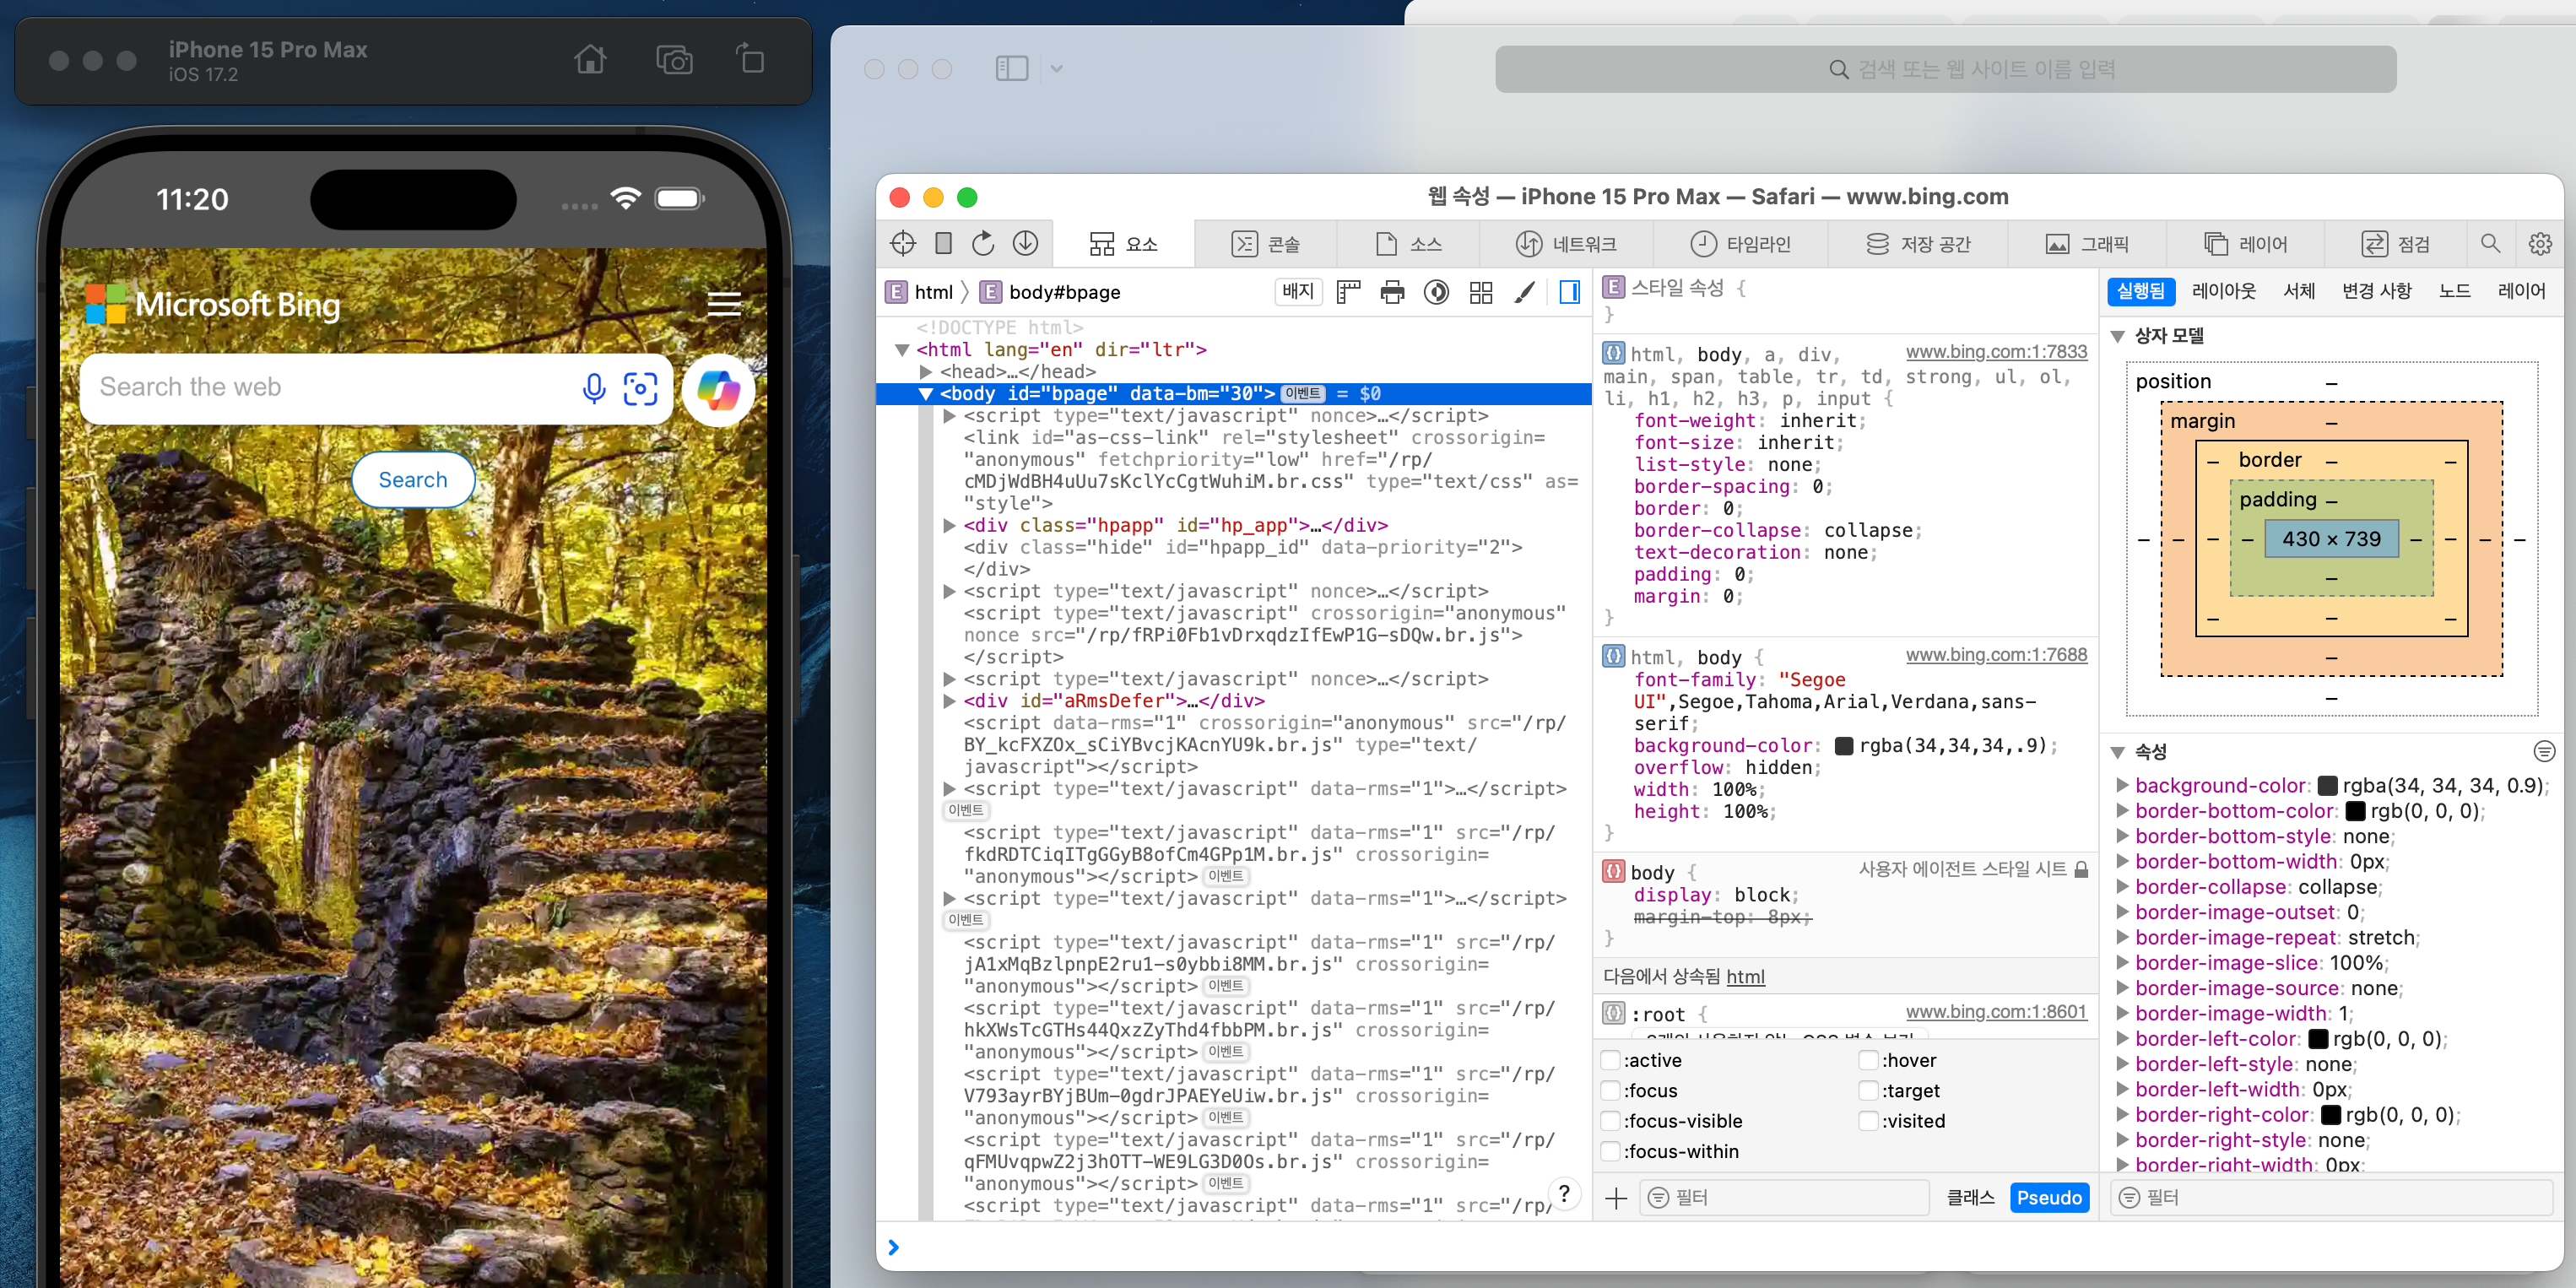2576x1288 pixels.
Task: Enable the paint flashing brush icon
Action: click(1525, 292)
